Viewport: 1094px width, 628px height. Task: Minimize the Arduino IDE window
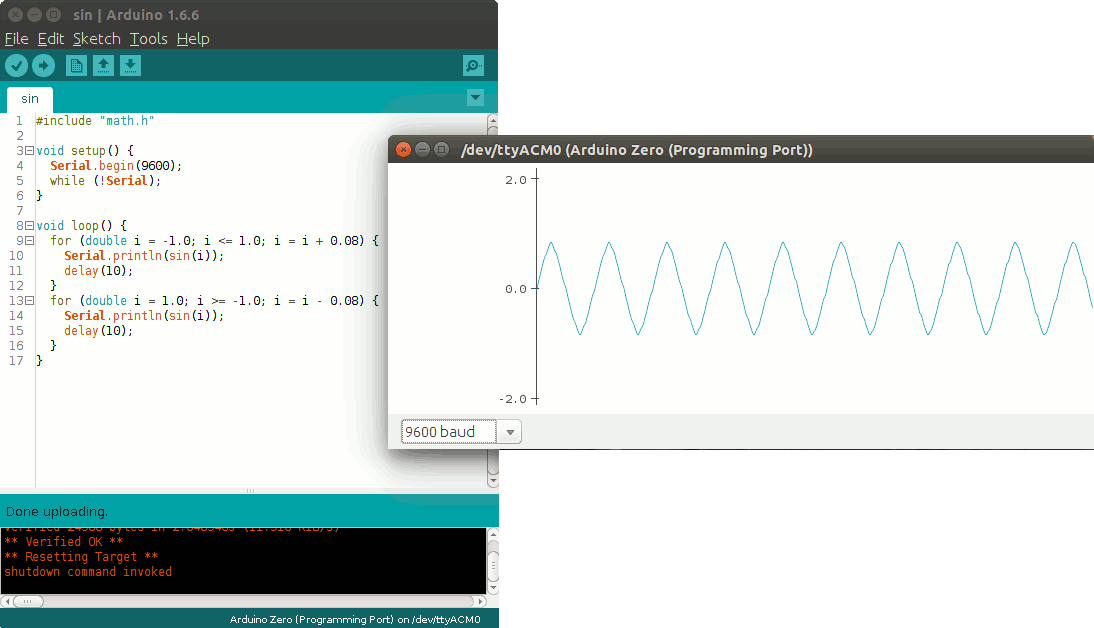34,15
